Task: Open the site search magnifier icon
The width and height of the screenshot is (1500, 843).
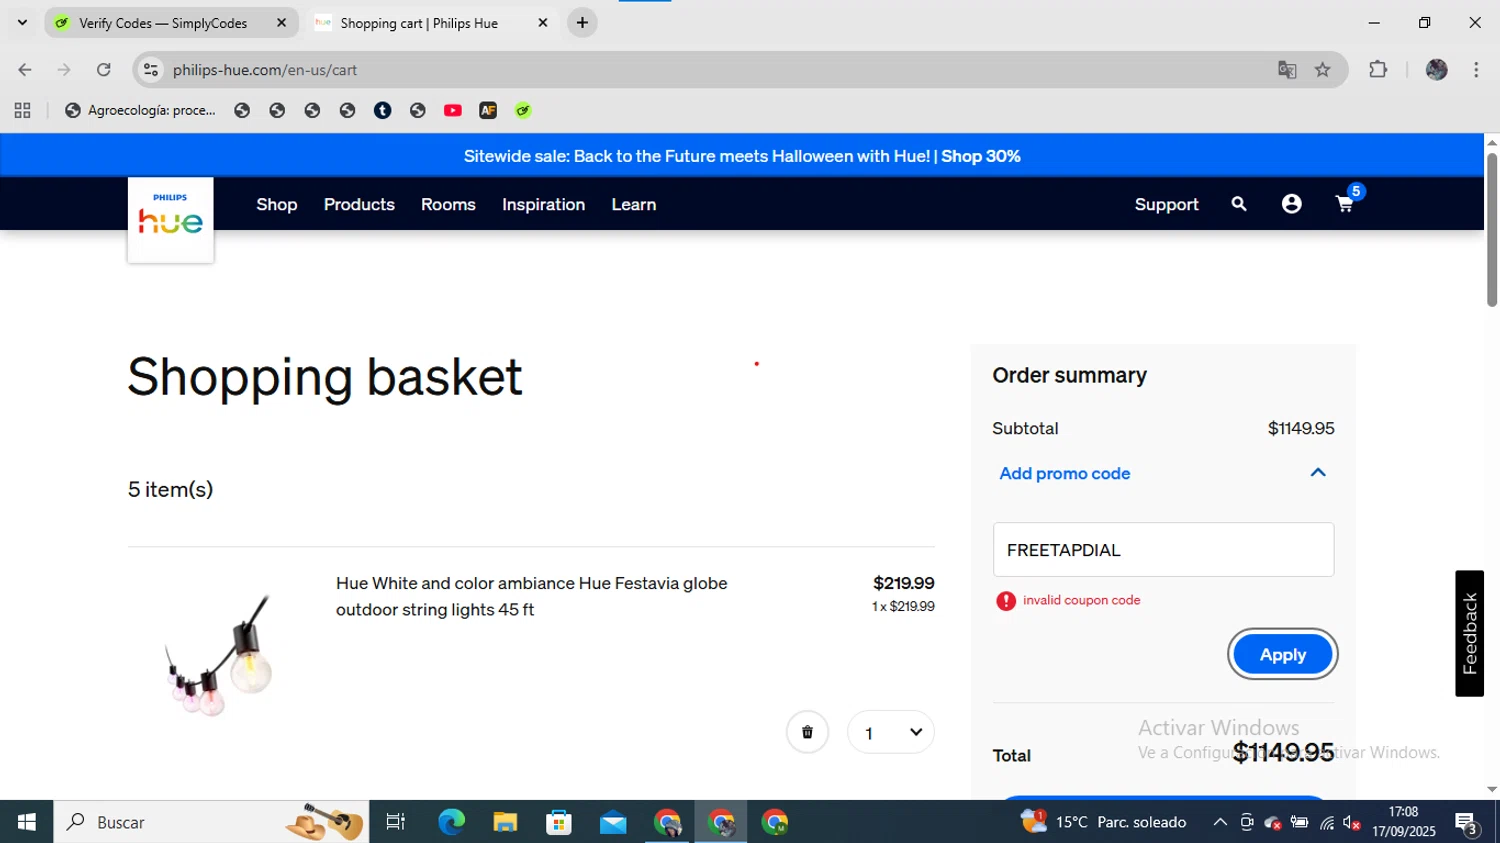Action: (1239, 204)
